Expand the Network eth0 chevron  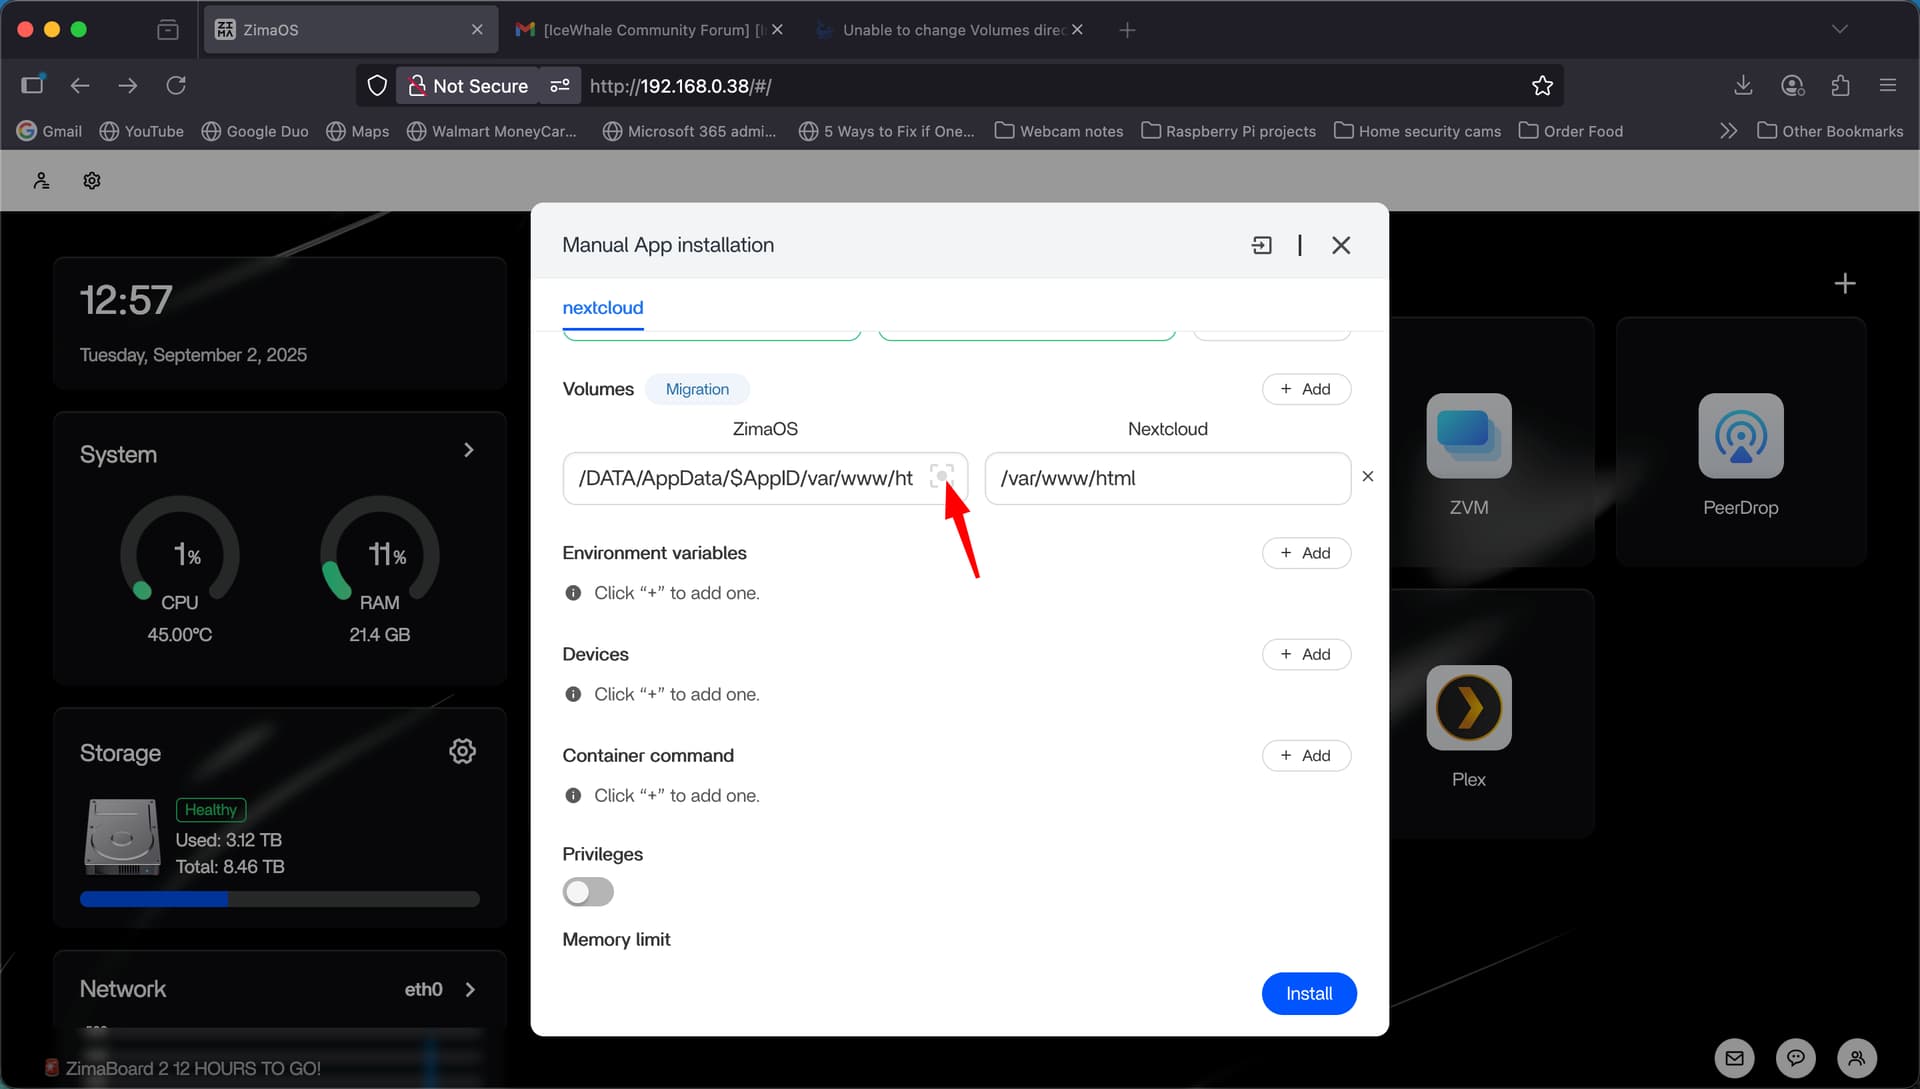(470, 989)
